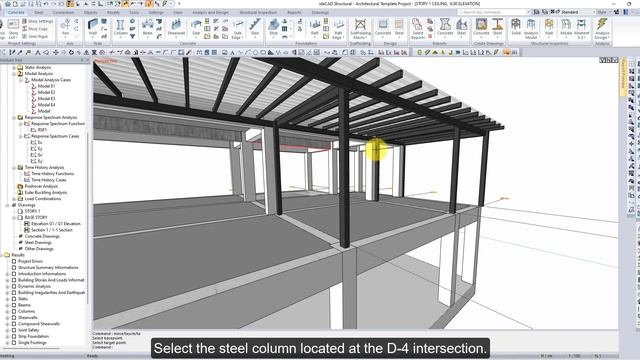Toggle Structure Summary Informations checkbox
640x360 pixels.
point(14,268)
